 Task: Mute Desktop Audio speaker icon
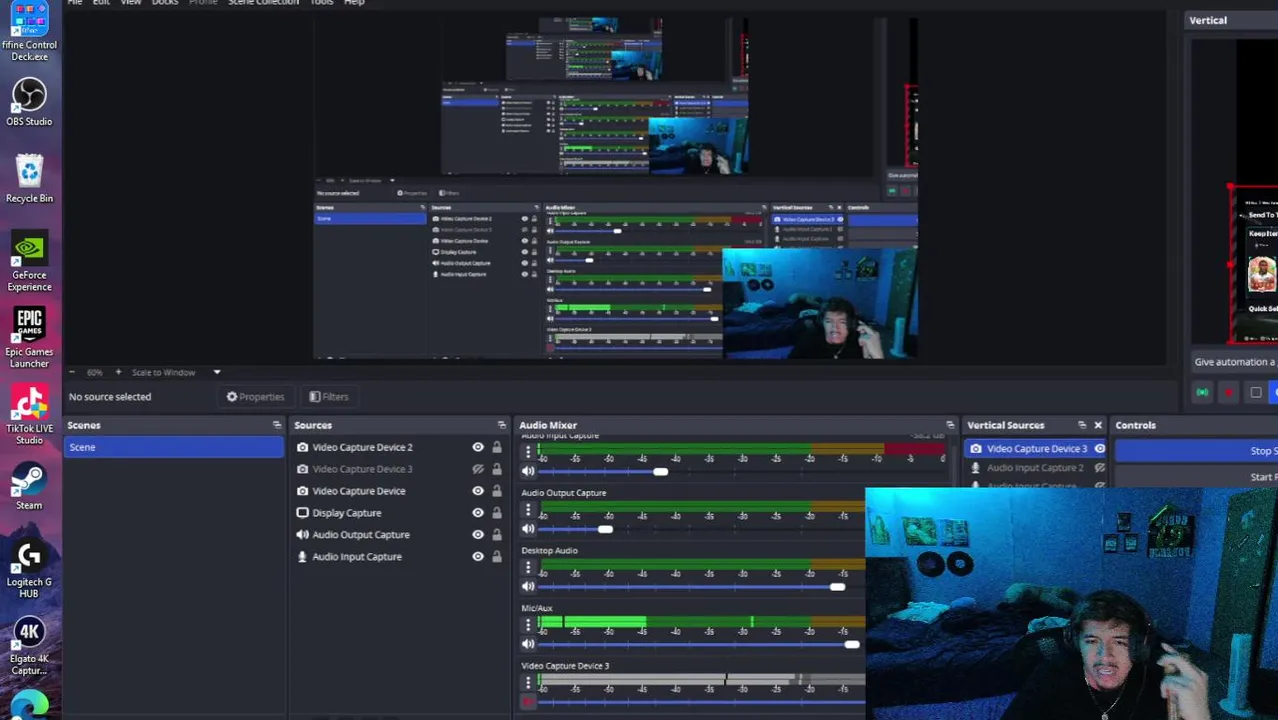pyautogui.click(x=528, y=586)
